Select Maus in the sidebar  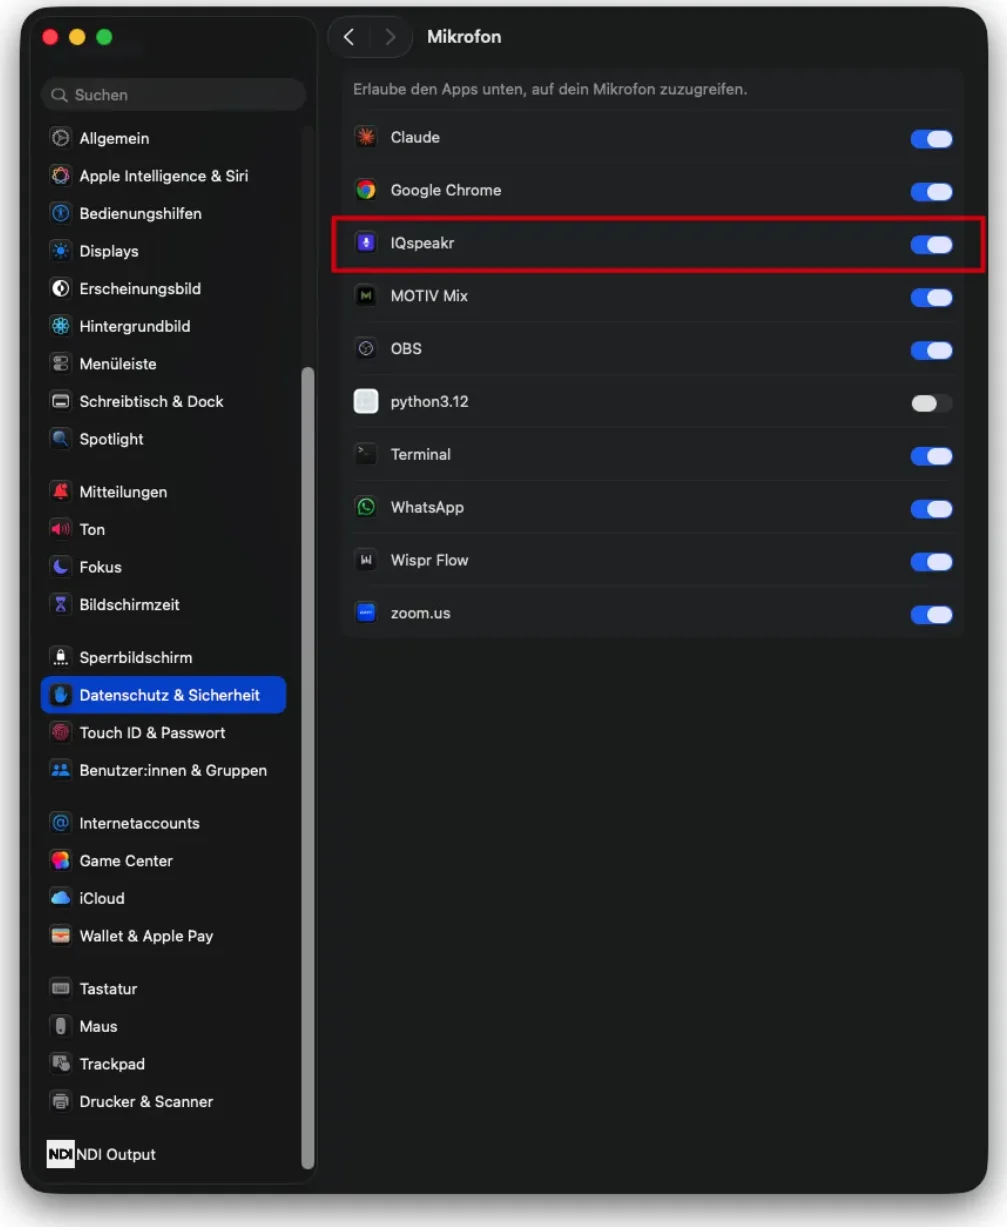tap(163, 1026)
